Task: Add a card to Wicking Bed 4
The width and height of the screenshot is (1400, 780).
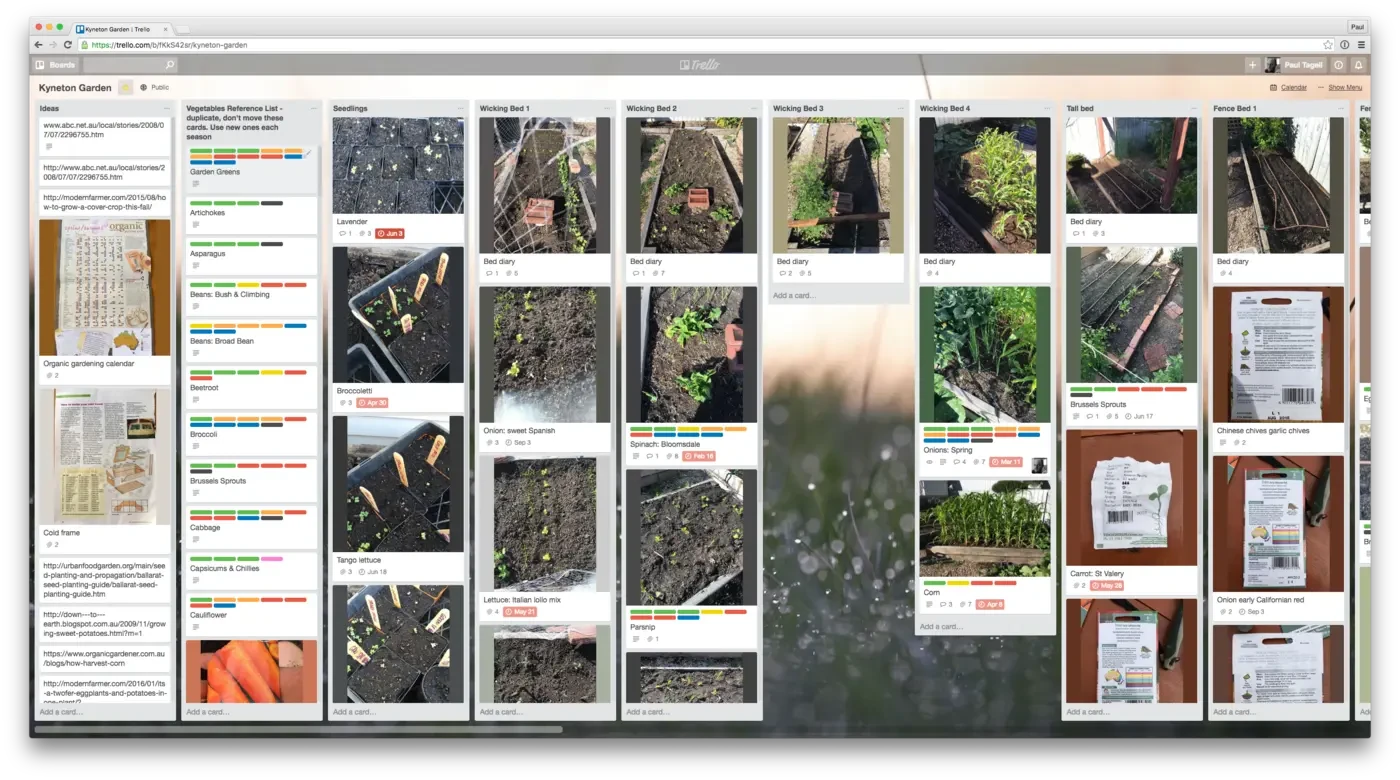Action: tap(941, 627)
